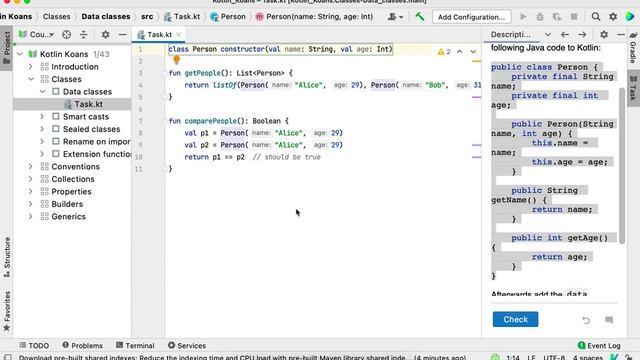640x360 pixels.
Task: Click the Smart casts checkbox icon
Action: tap(56, 117)
